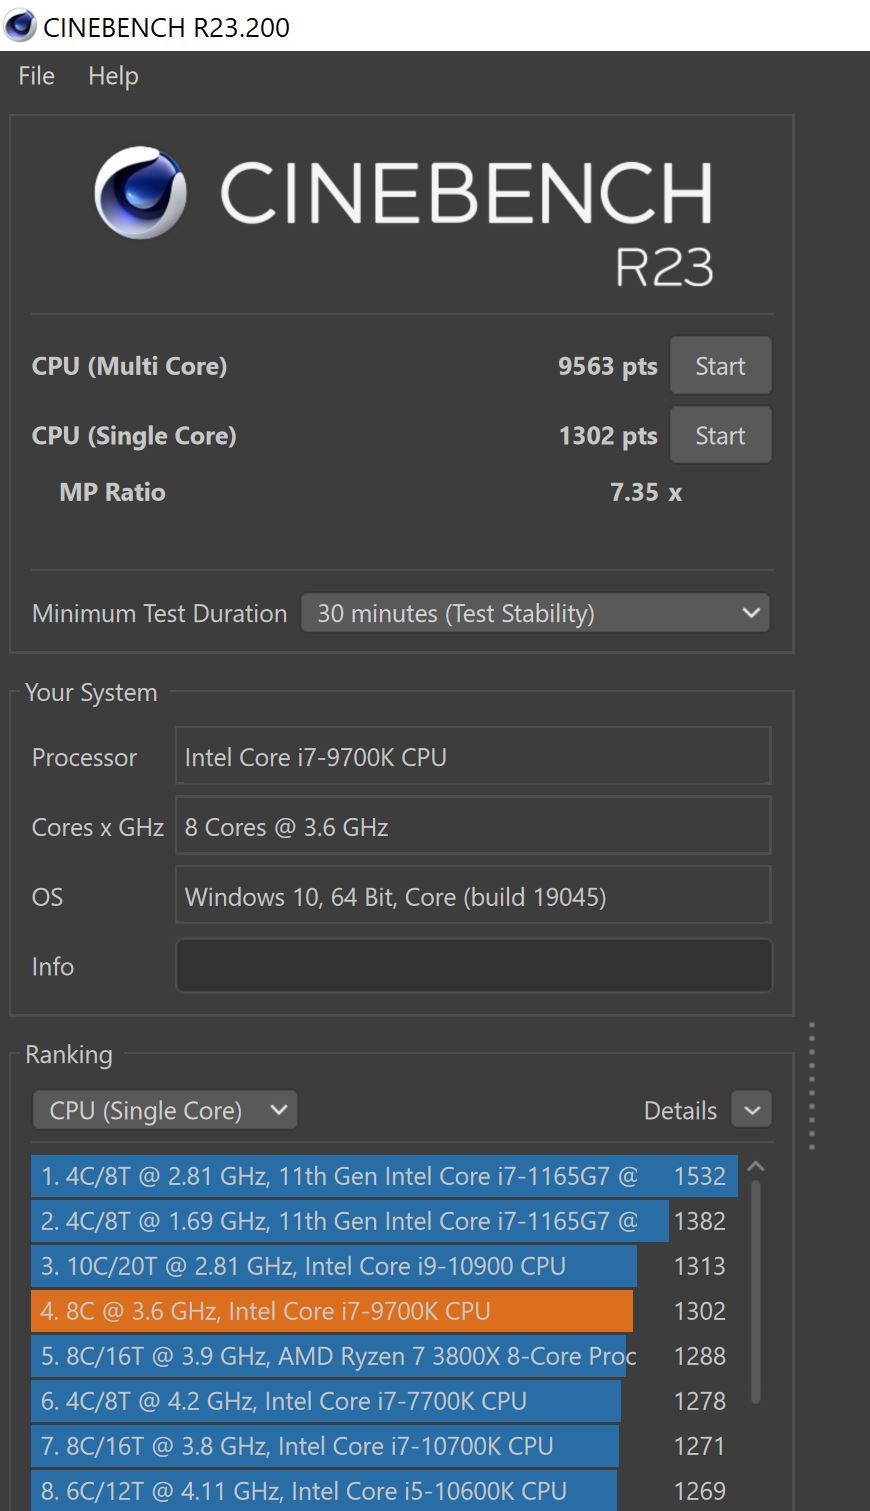Open the Help menu
Image resolution: width=870 pixels, height=1511 pixels.
click(113, 76)
